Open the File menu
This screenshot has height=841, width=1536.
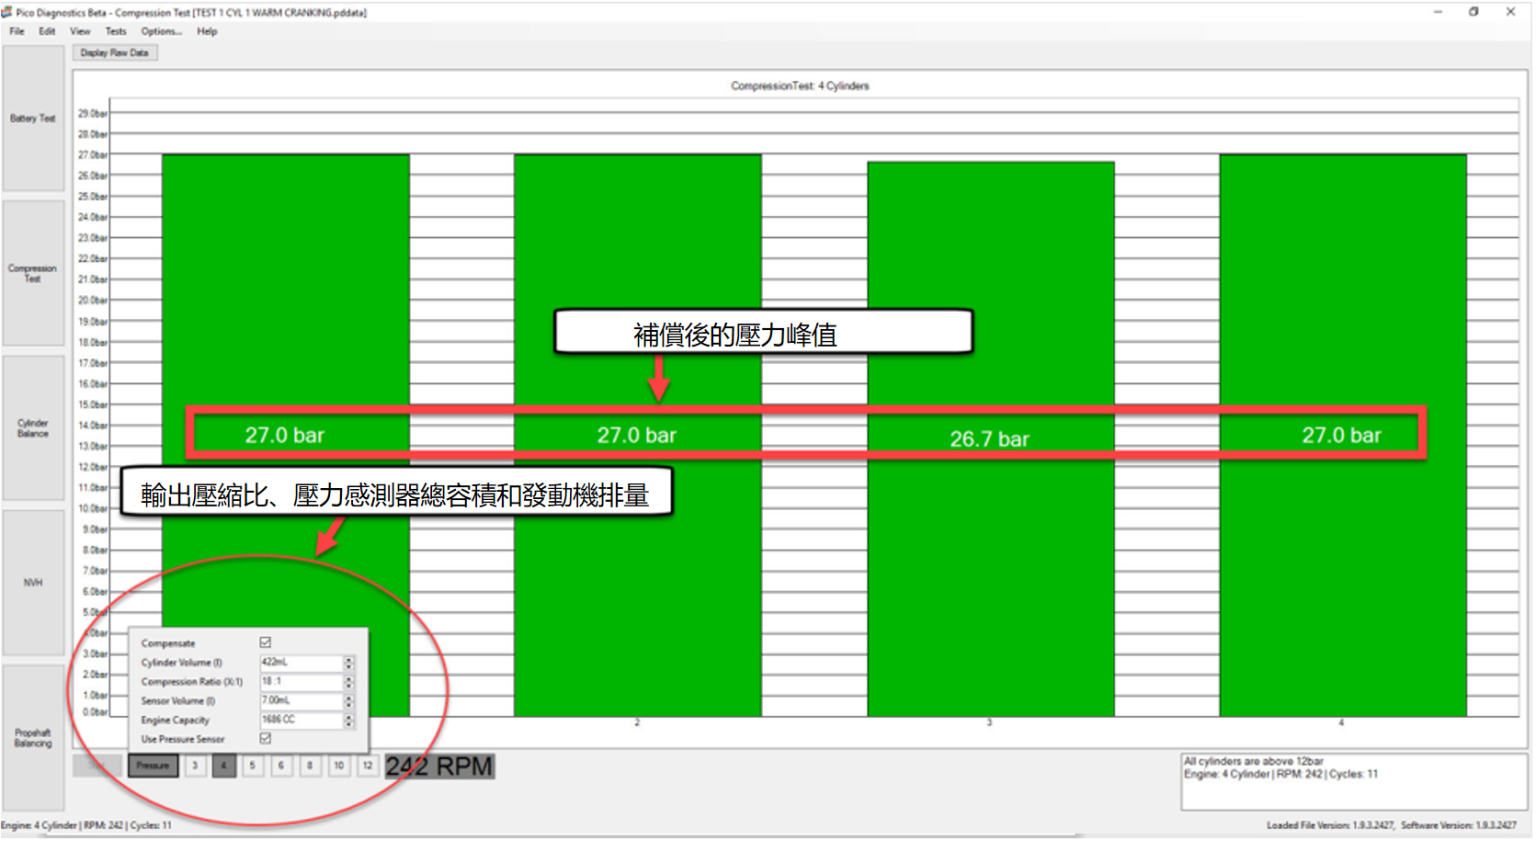click(17, 31)
